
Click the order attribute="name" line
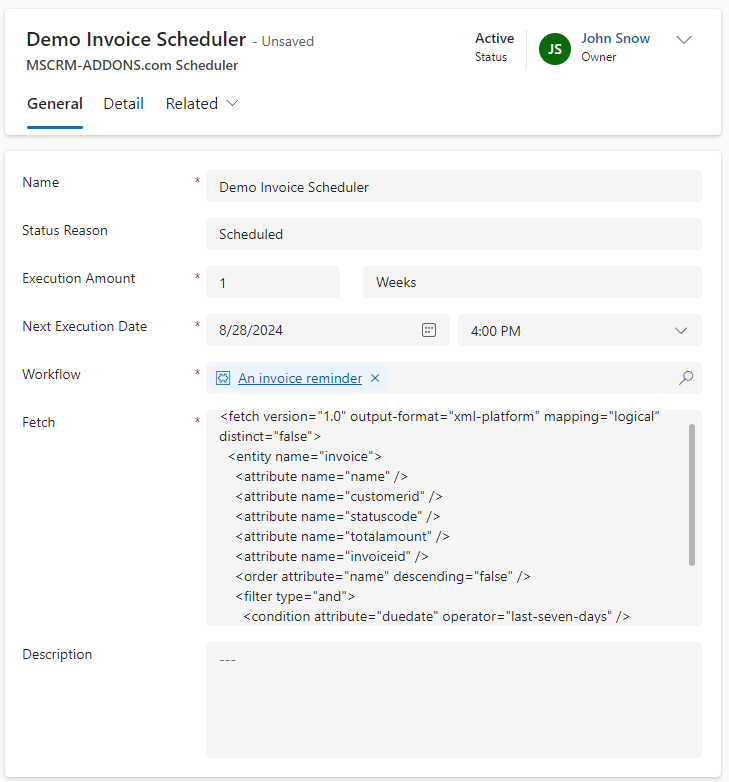coord(383,577)
